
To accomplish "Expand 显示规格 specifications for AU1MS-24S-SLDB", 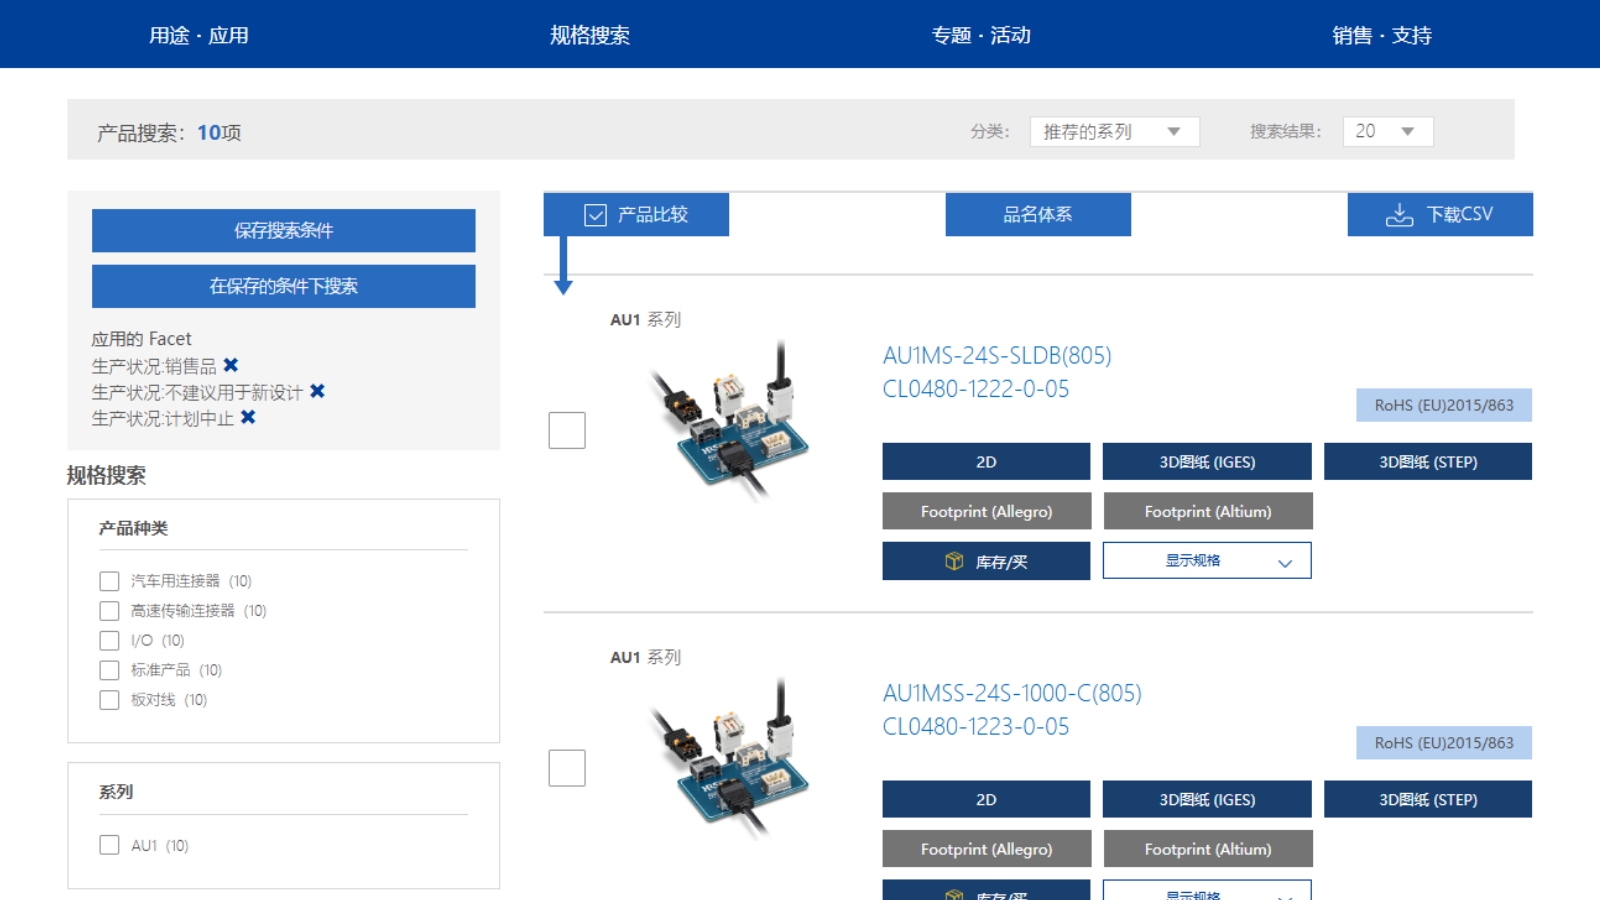I will [x=1206, y=560].
